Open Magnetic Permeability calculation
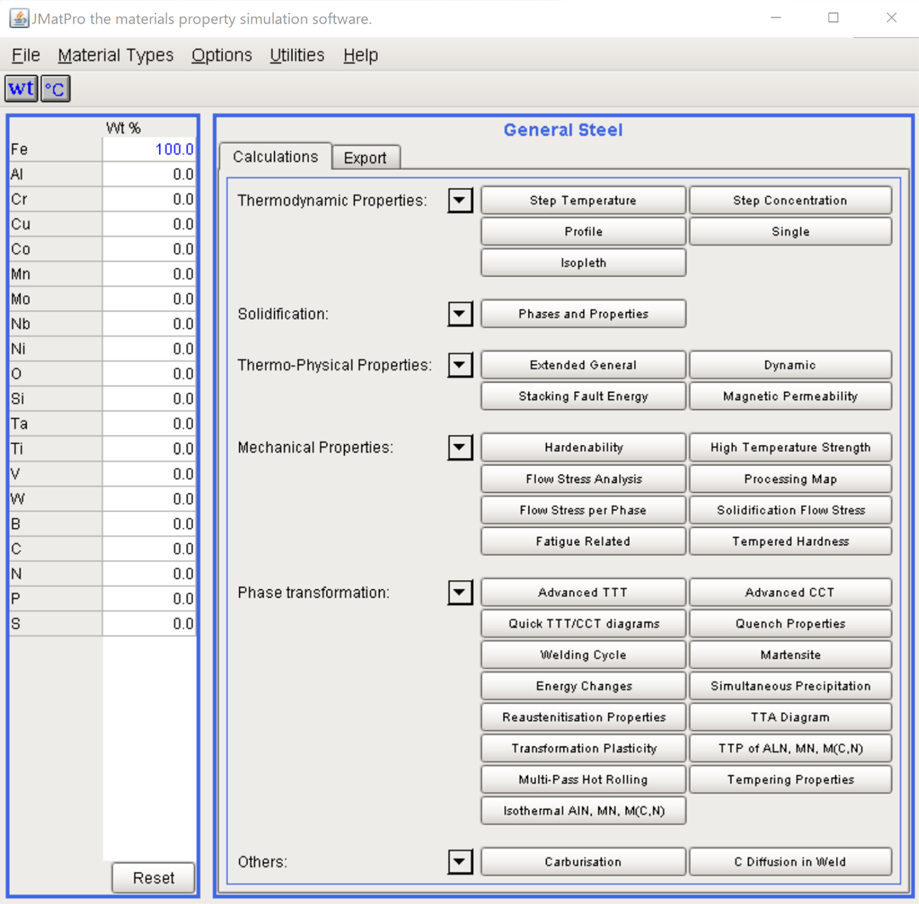This screenshot has height=904, width=919. (x=790, y=396)
